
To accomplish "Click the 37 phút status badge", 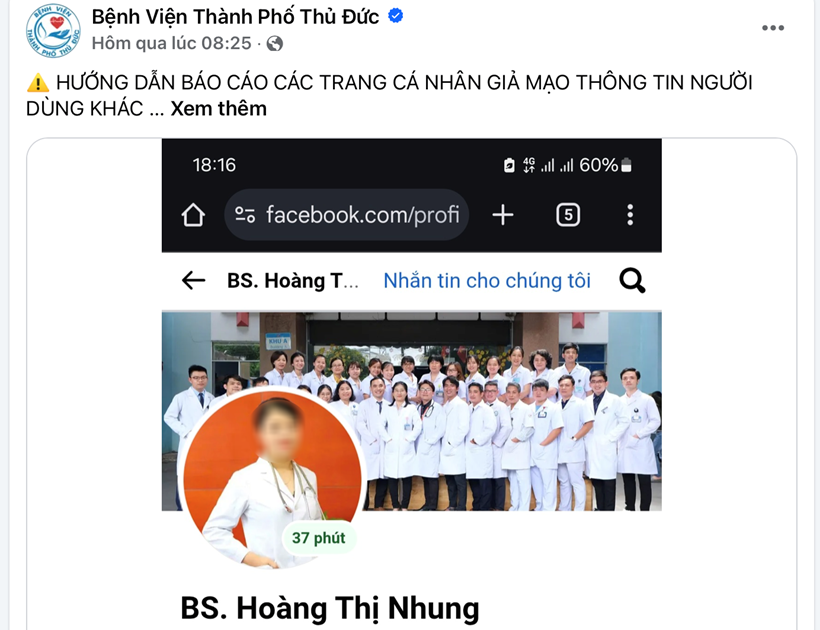I will 319,538.
